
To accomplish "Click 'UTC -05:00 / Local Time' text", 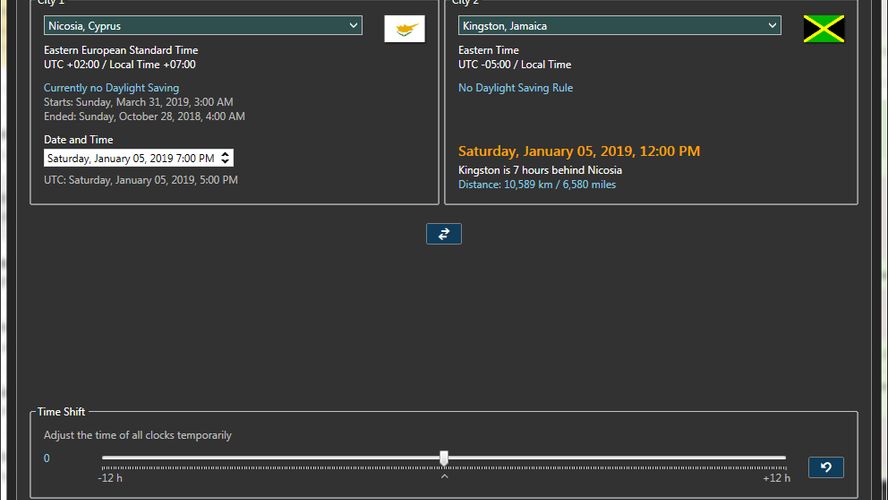I will (x=515, y=65).
